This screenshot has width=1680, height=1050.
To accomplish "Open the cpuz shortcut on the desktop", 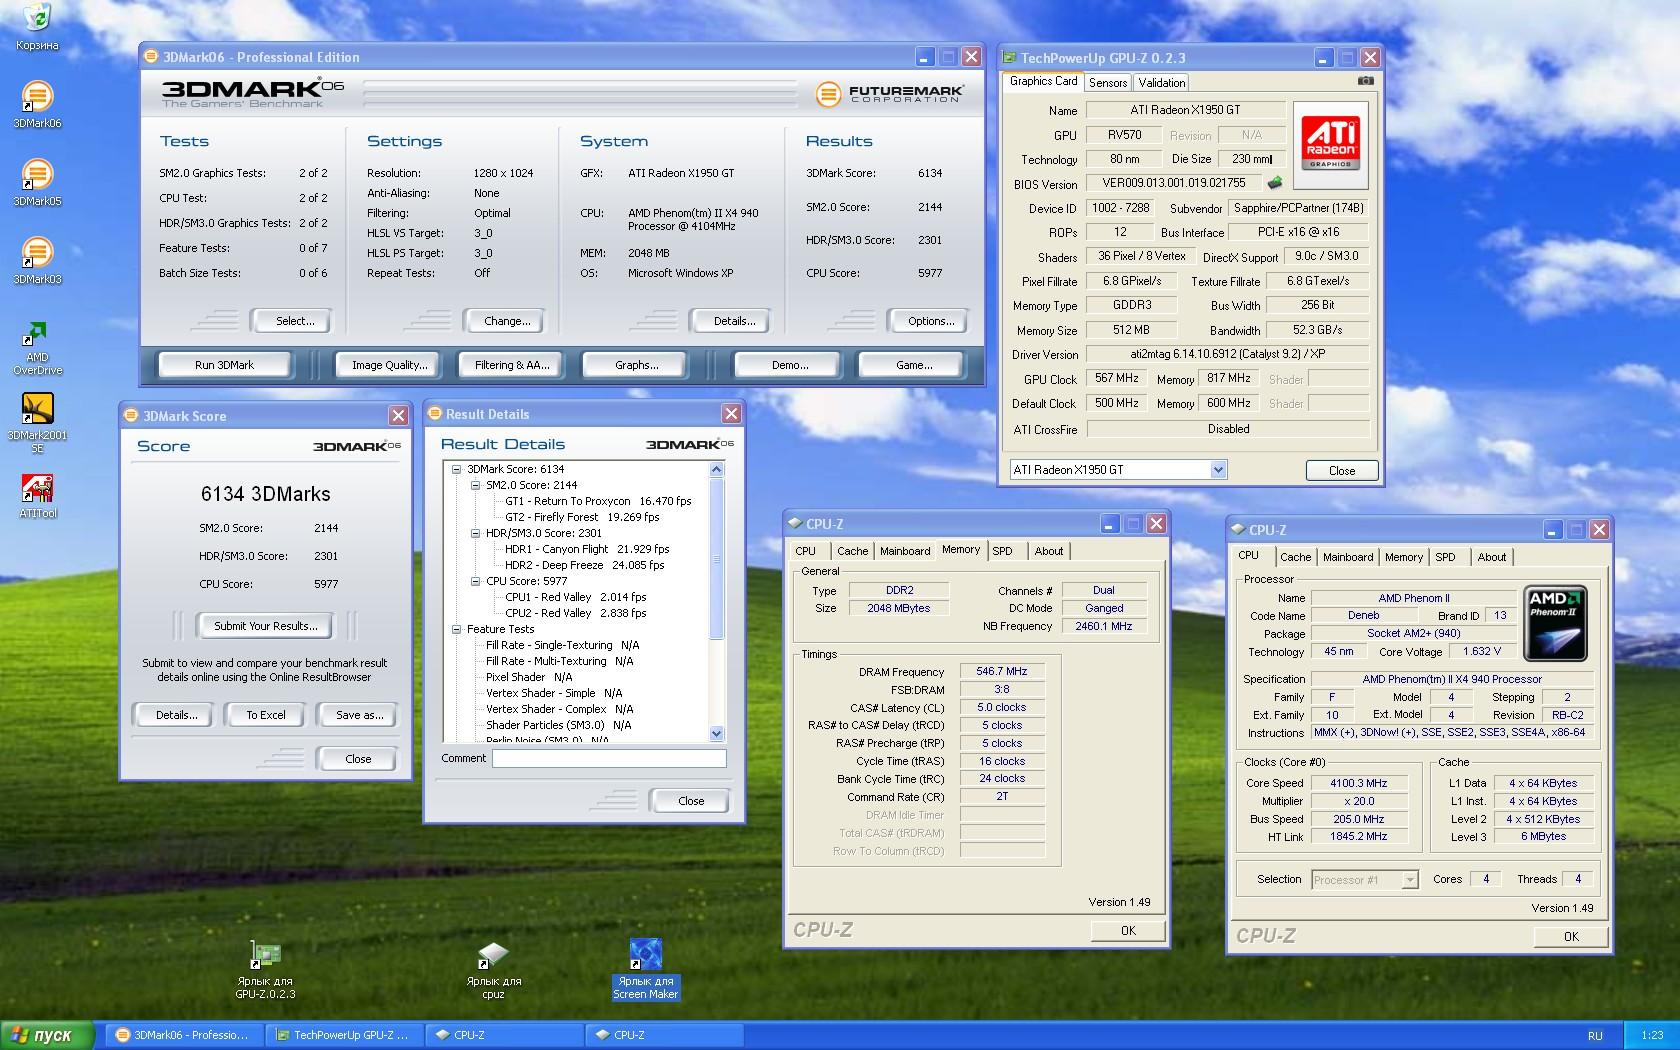I will click(493, 970).
